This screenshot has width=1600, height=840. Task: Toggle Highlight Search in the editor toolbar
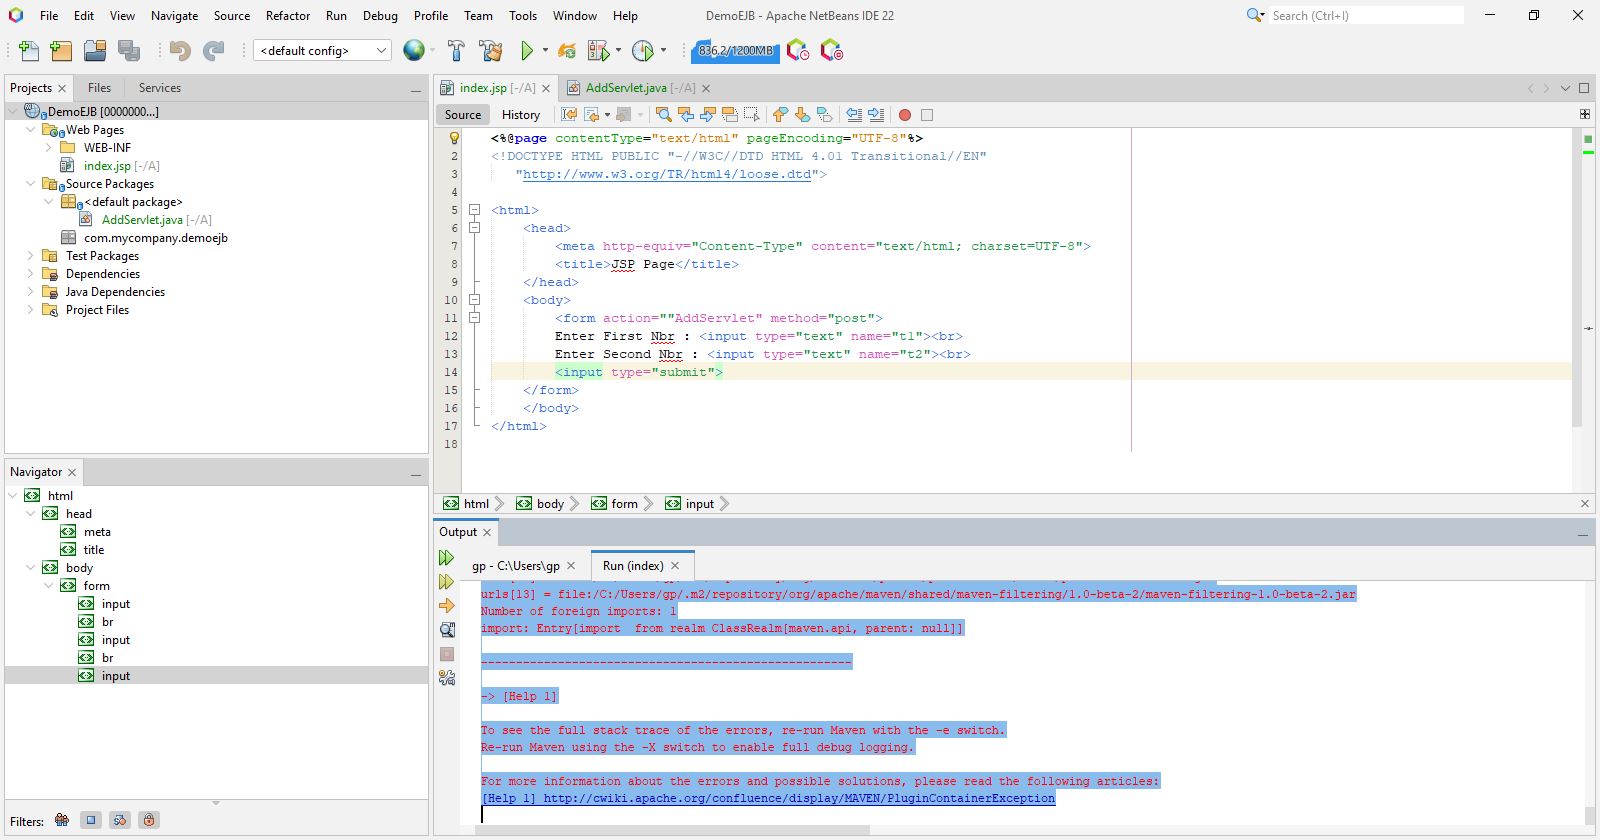tap(730, 115)
